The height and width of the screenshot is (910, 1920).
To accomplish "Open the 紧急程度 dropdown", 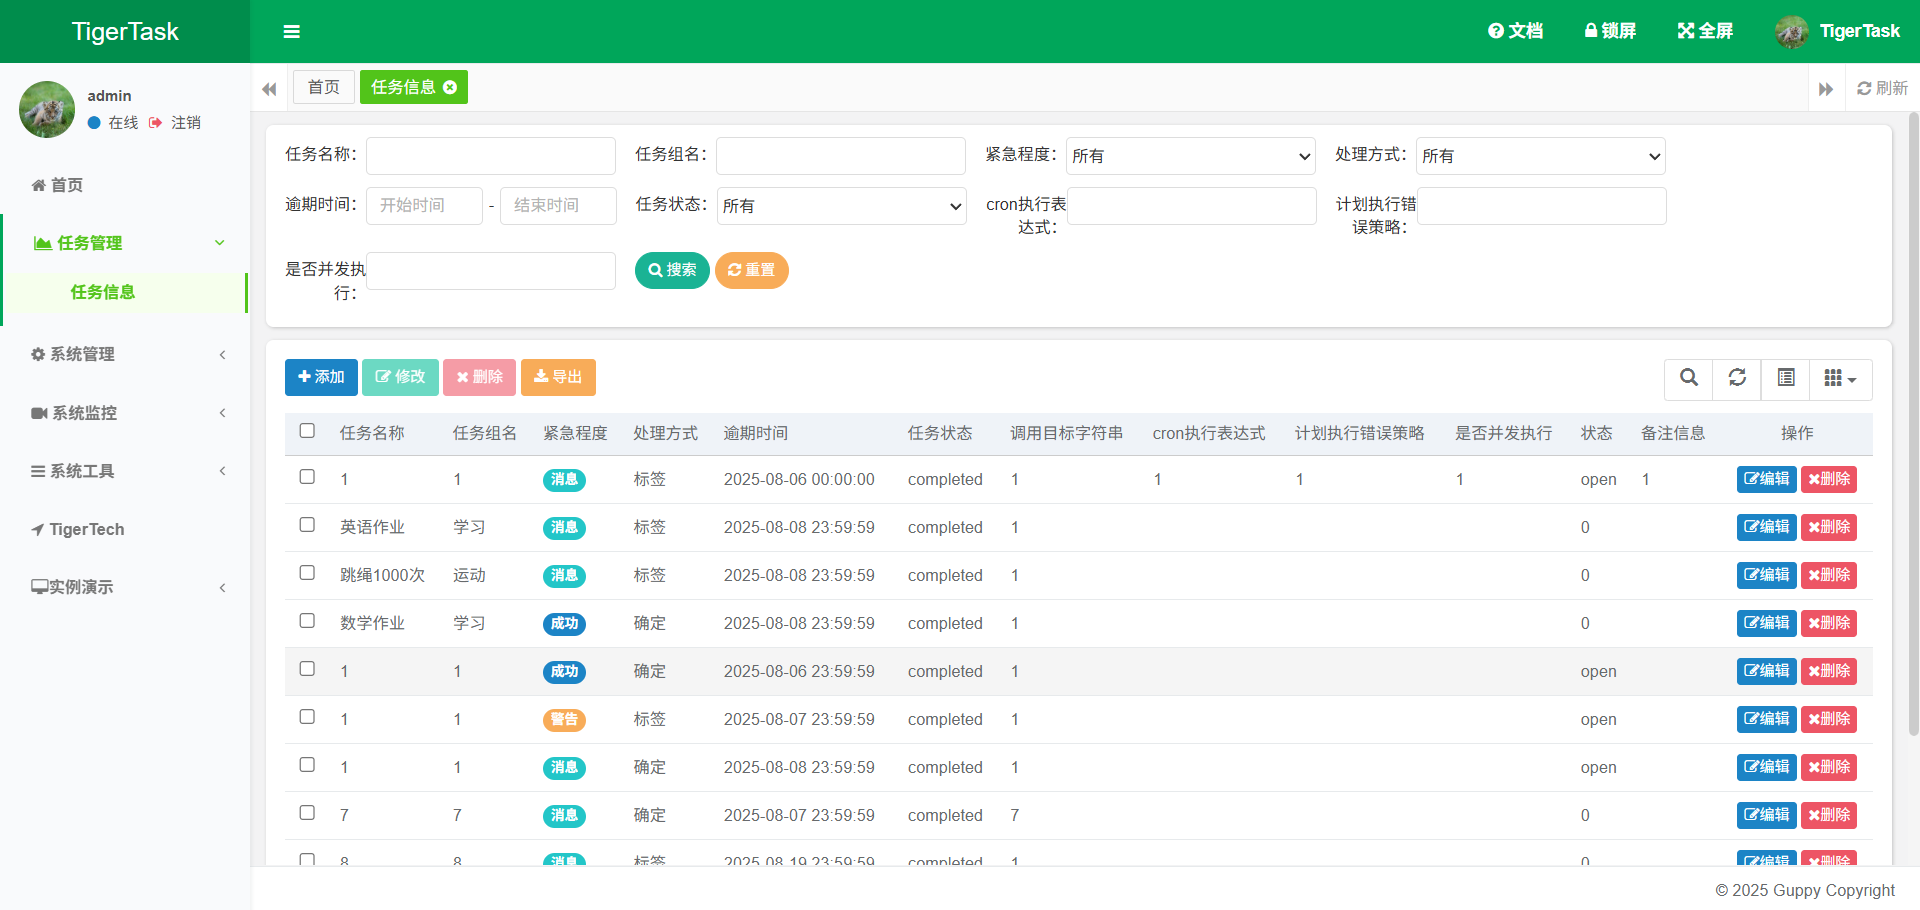I will (x=1190, y=156).
